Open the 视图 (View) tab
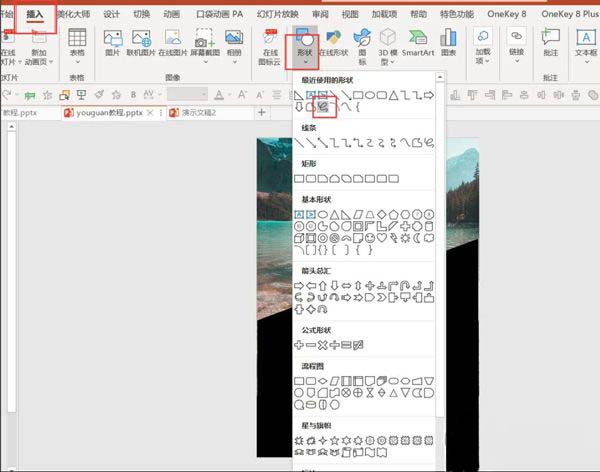 [350, 15]
